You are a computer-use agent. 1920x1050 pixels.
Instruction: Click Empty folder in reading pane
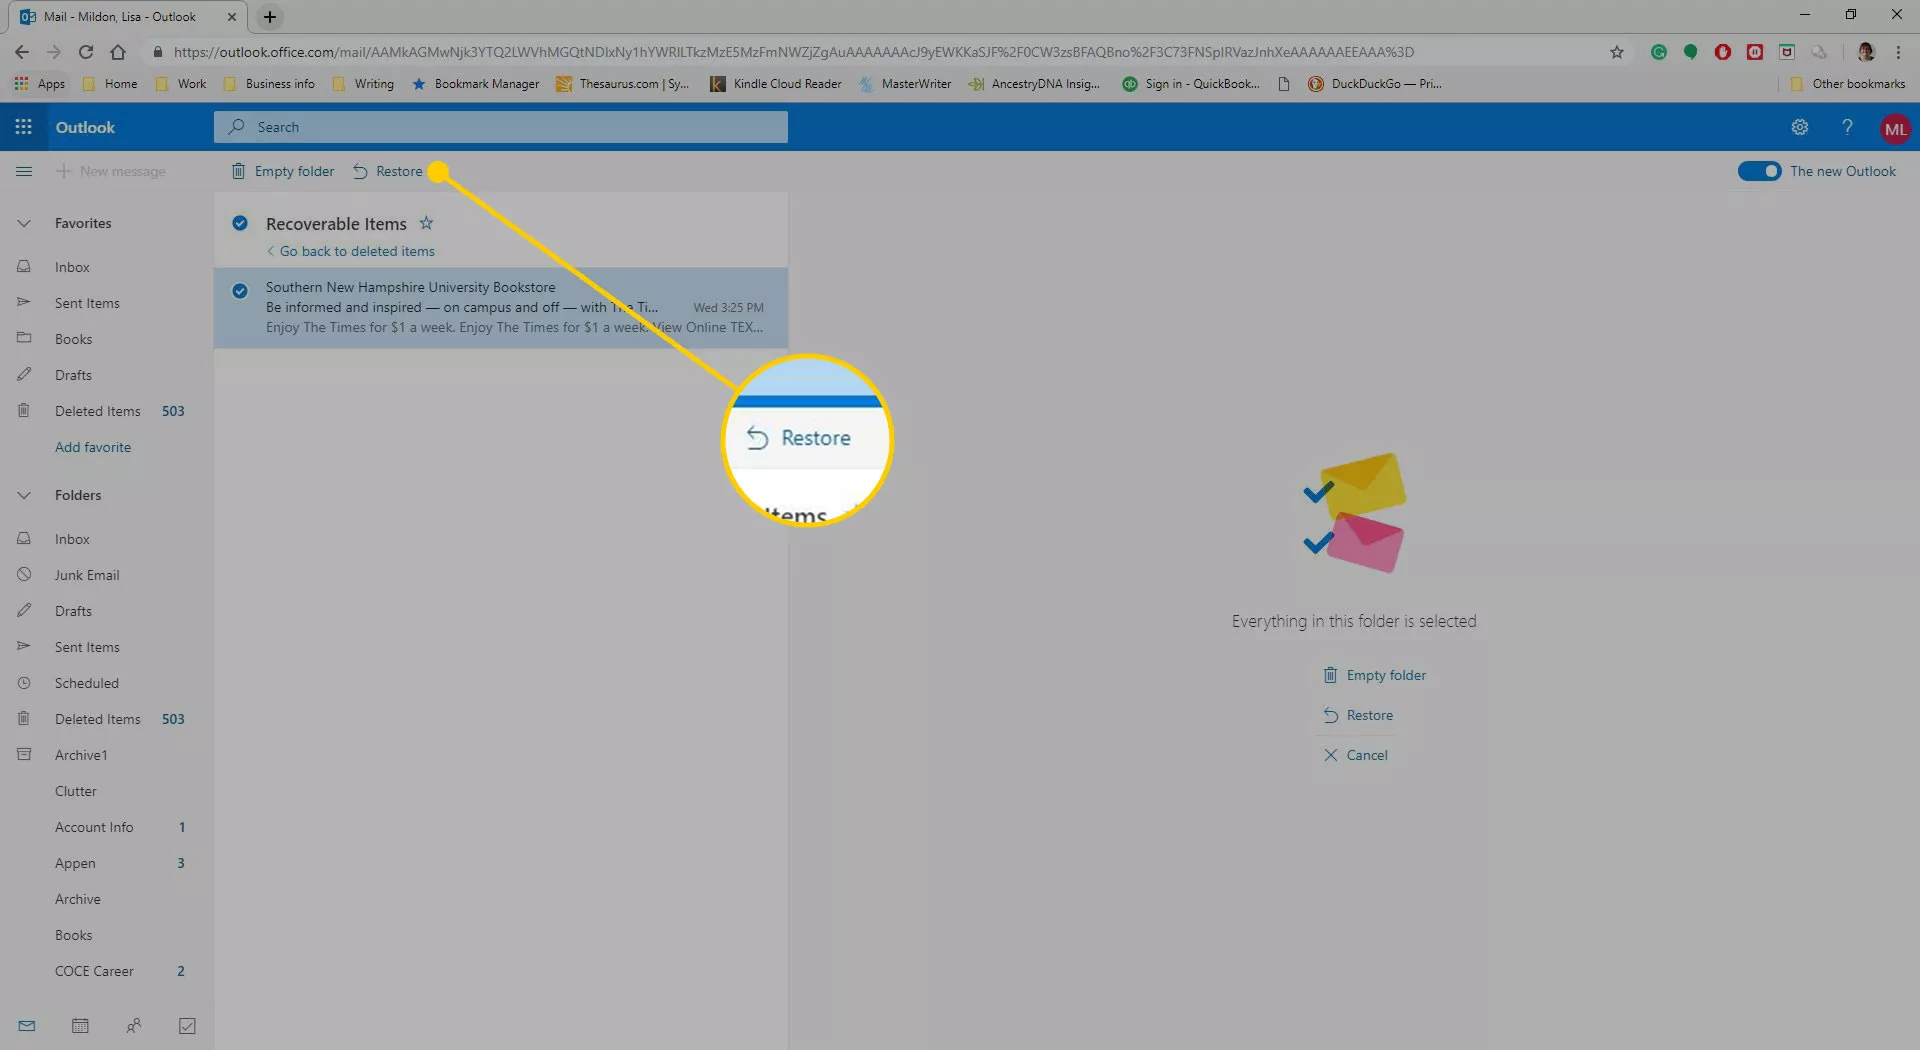(x=1375, y=675)
